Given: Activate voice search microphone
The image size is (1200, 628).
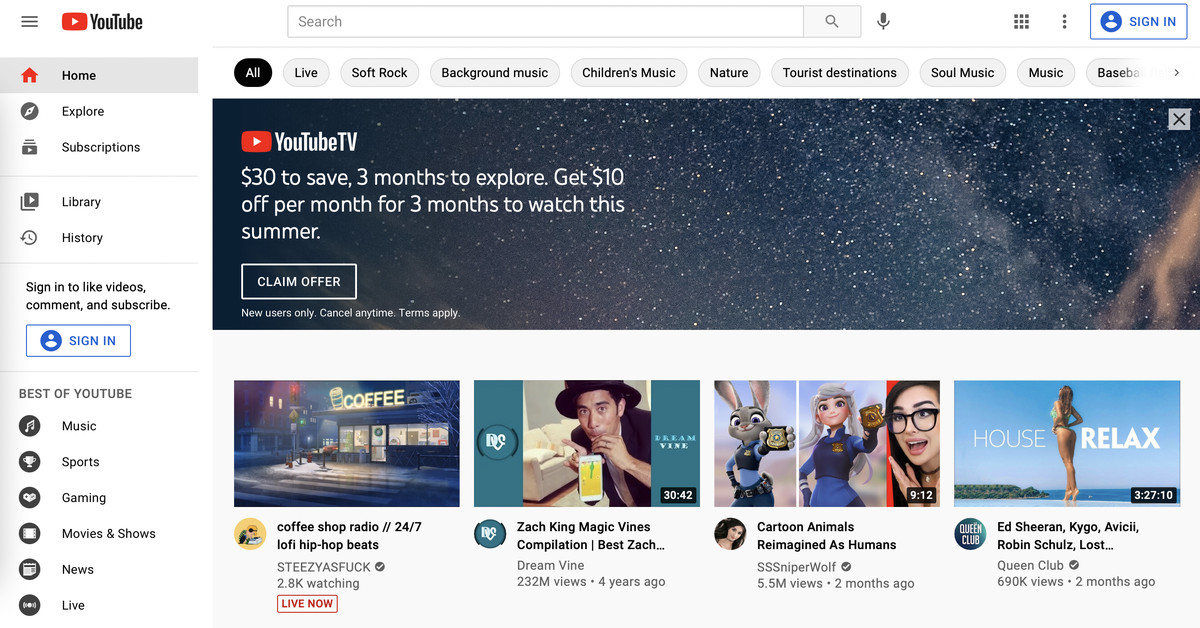Looking at the screenshot, I should tap(883, 22).
